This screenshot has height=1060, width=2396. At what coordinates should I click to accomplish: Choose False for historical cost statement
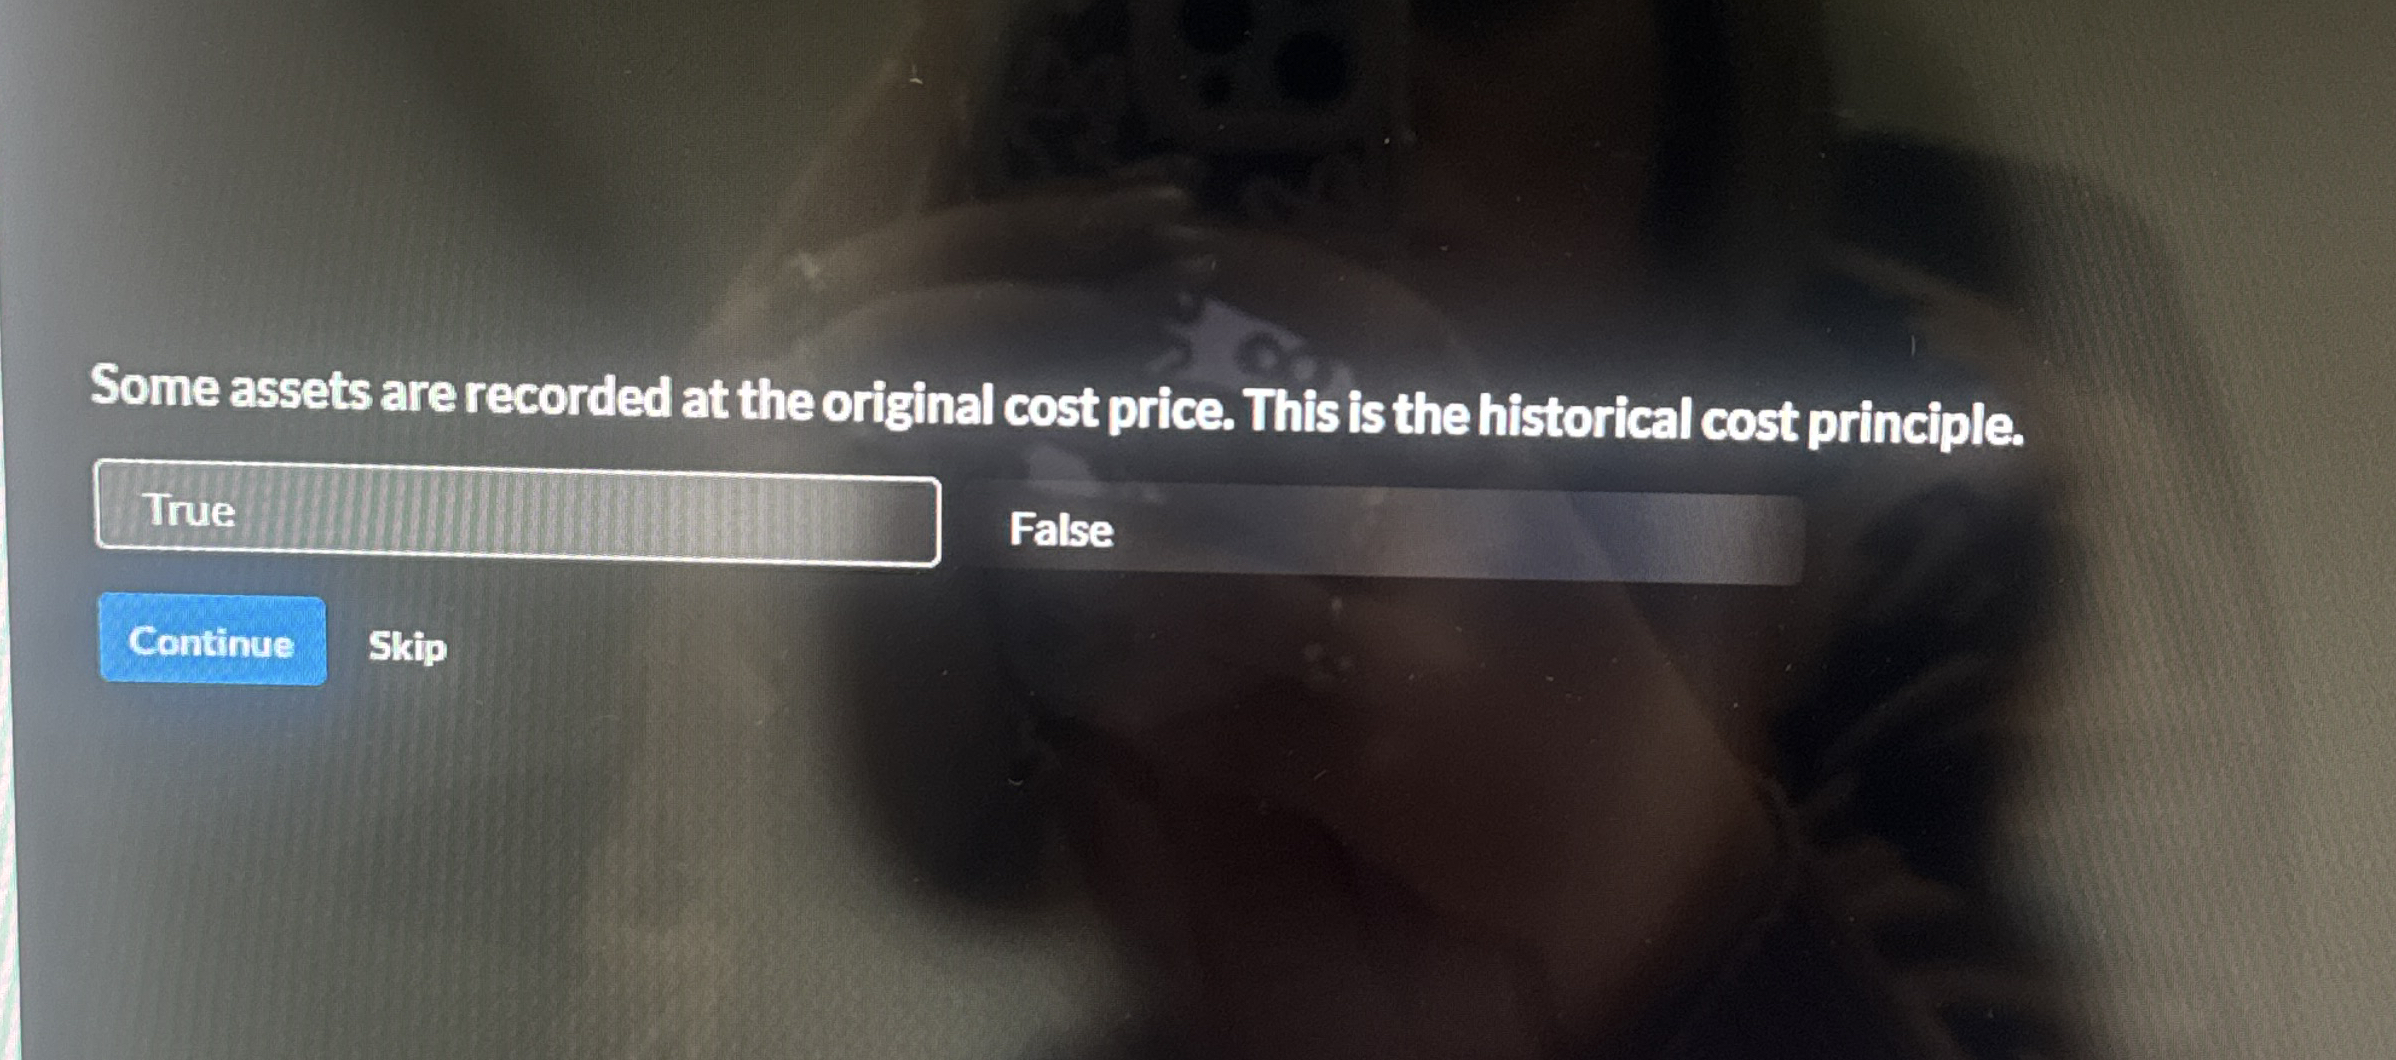[x=1382, y=531]
